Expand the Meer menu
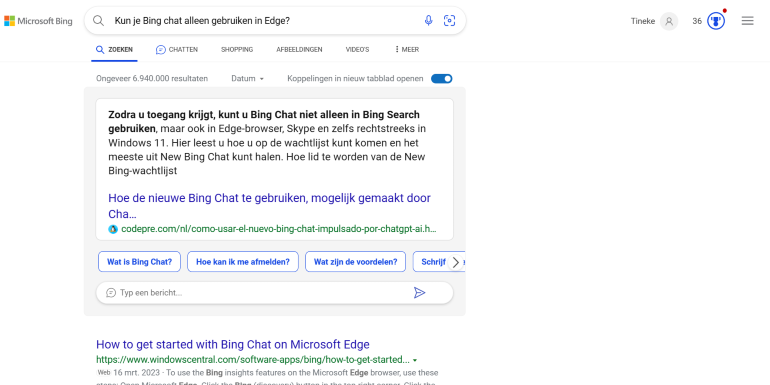This screenshot has width=770, height=385. (x=407, y=50)
